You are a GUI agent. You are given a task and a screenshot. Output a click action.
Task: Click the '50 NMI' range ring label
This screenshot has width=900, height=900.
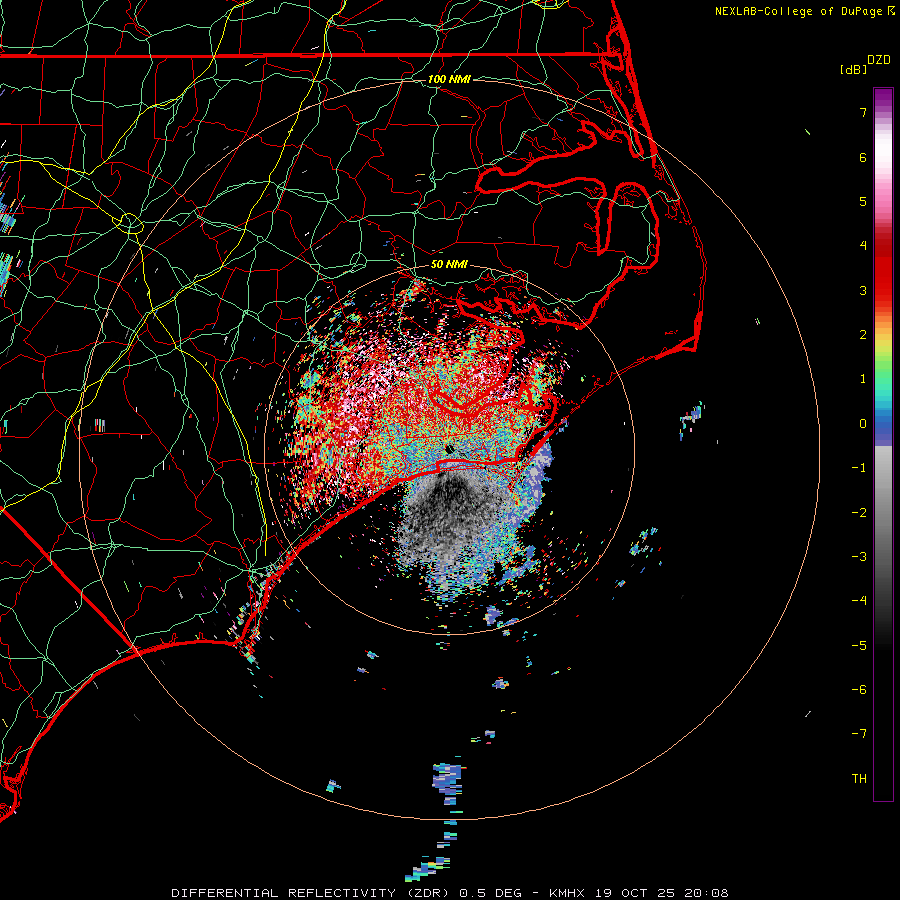[449, 264]
